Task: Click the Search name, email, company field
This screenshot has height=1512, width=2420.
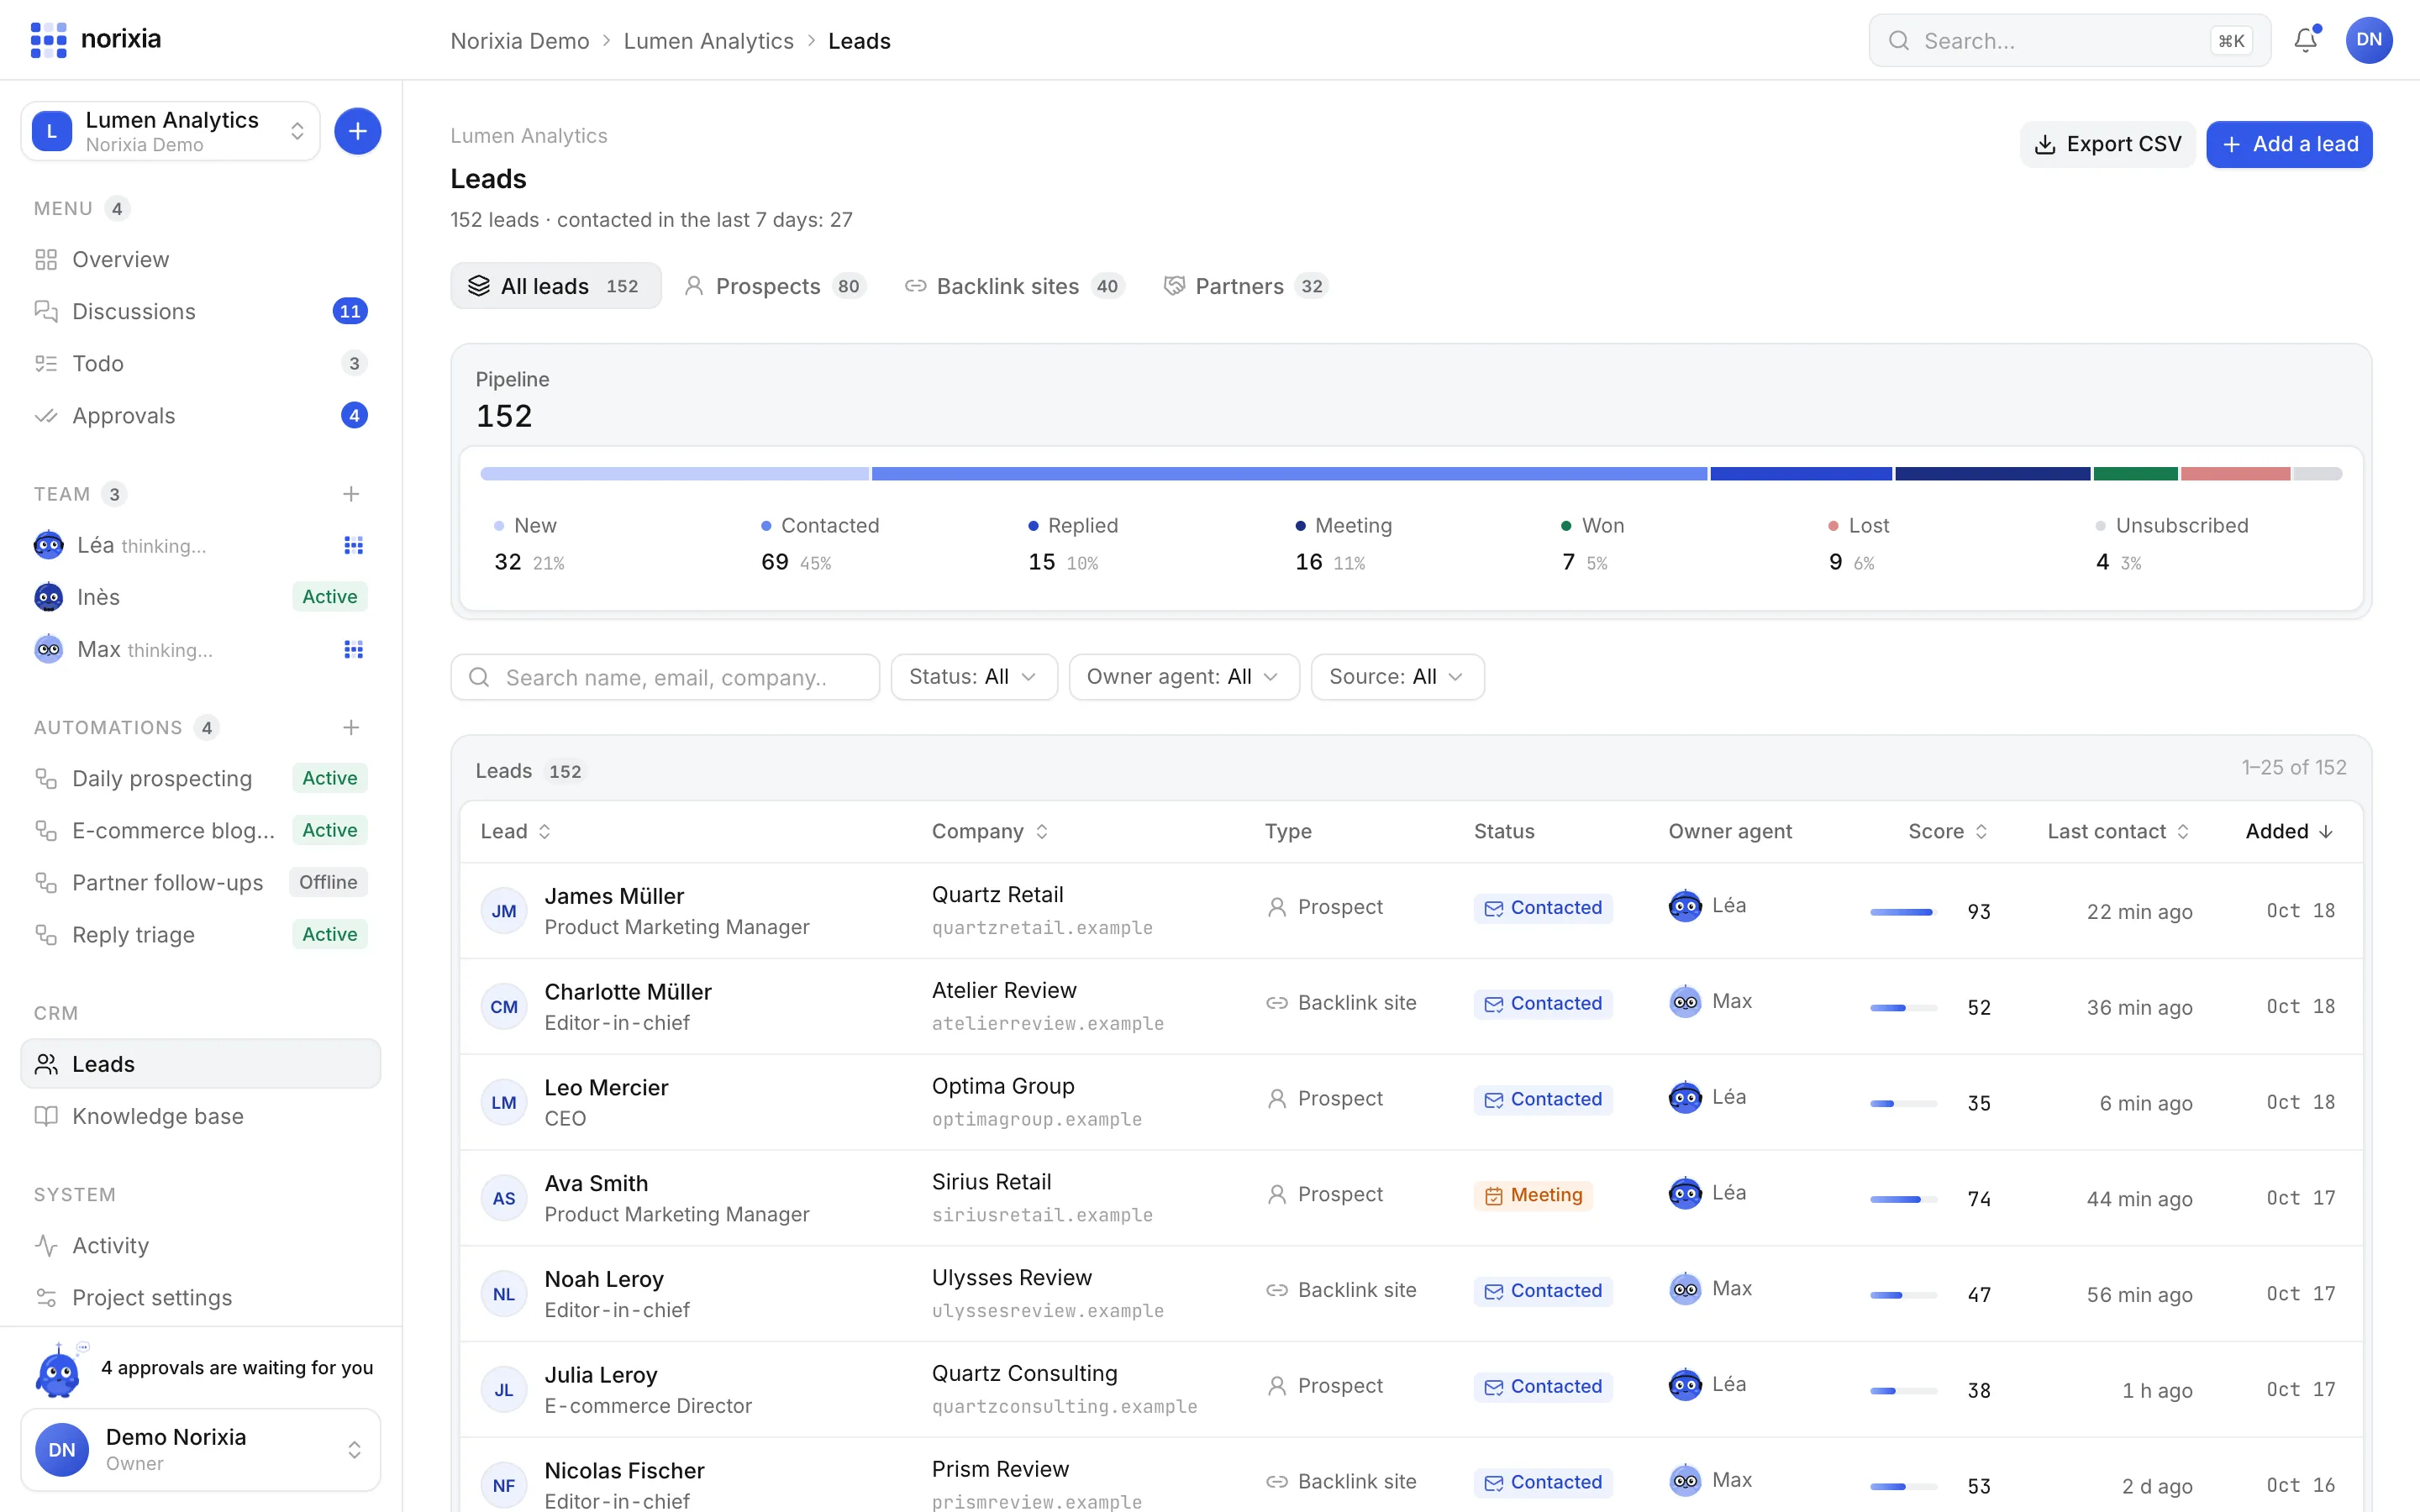Action: click(665, 677)
